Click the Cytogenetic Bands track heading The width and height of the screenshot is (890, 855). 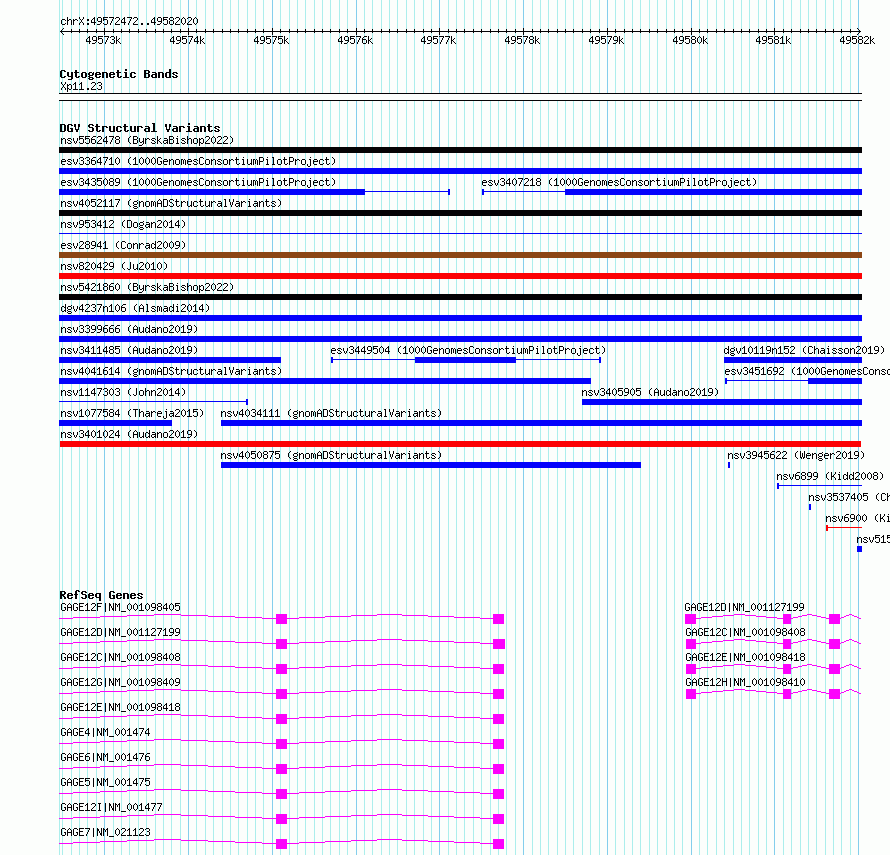(119, 74)
